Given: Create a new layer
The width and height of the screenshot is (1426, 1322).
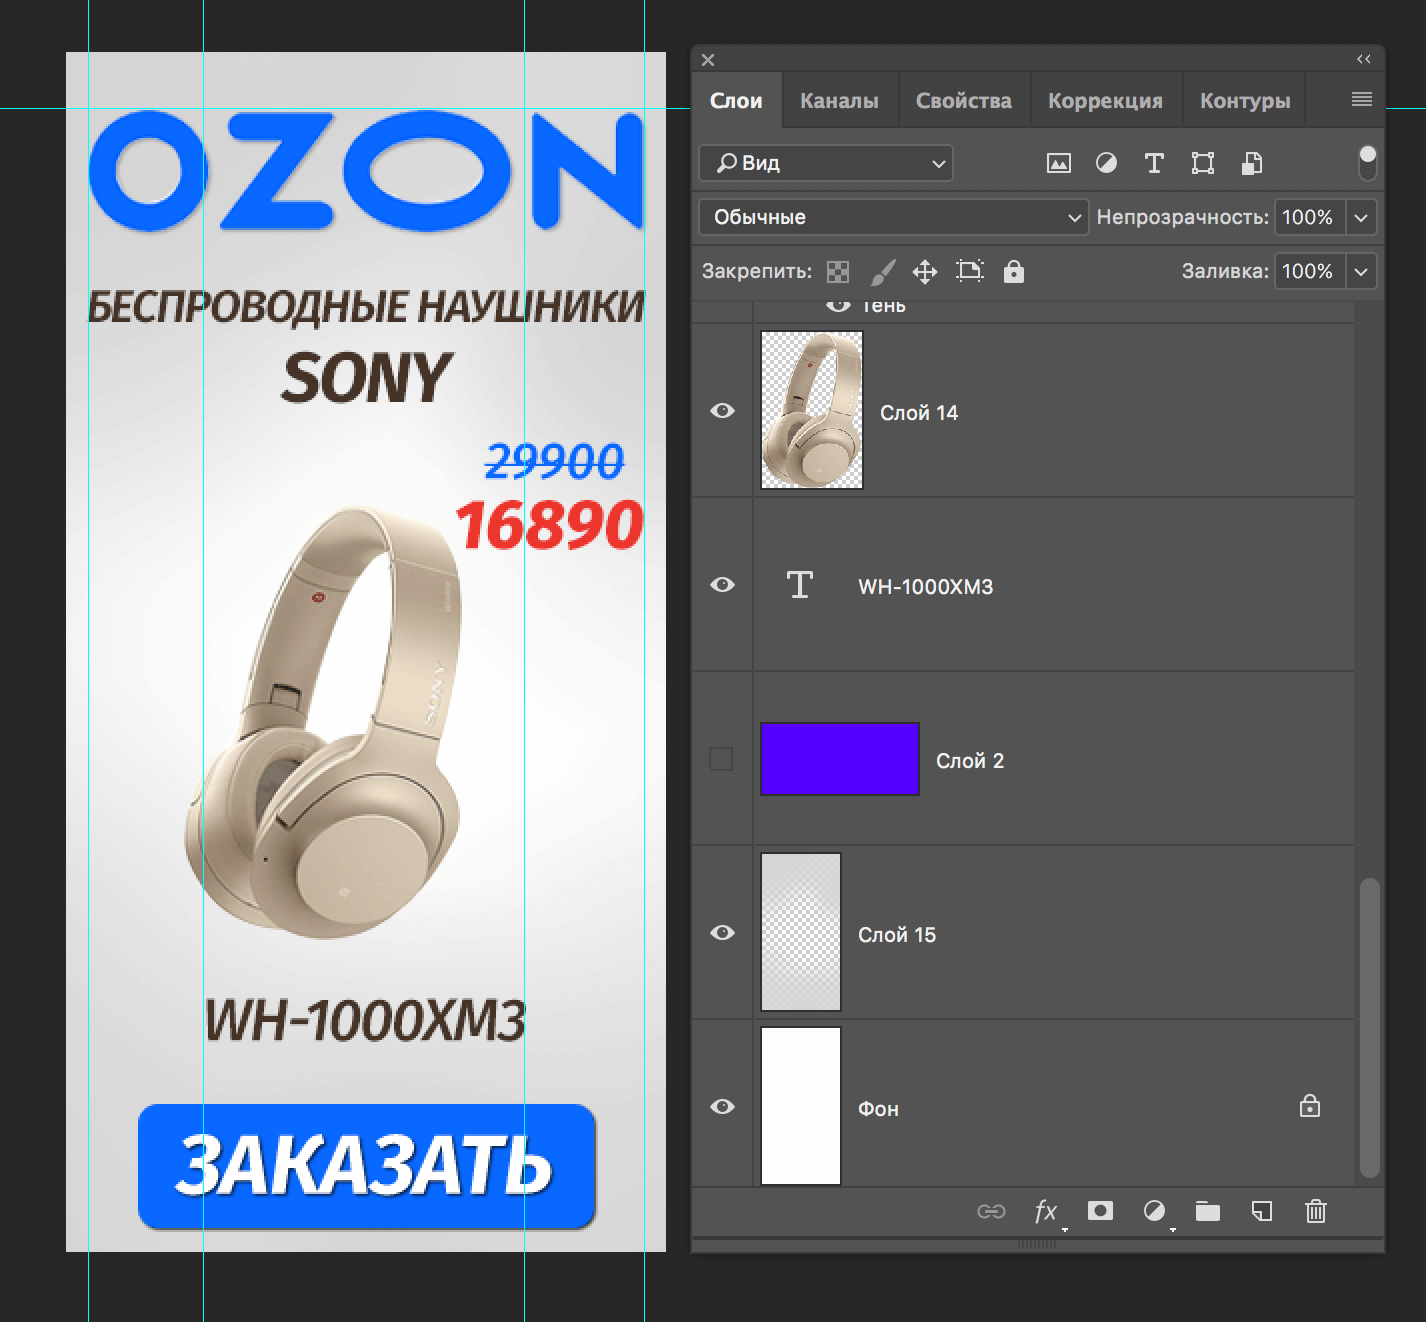Looking at the screenshot, I should tap(1261, 1211).
